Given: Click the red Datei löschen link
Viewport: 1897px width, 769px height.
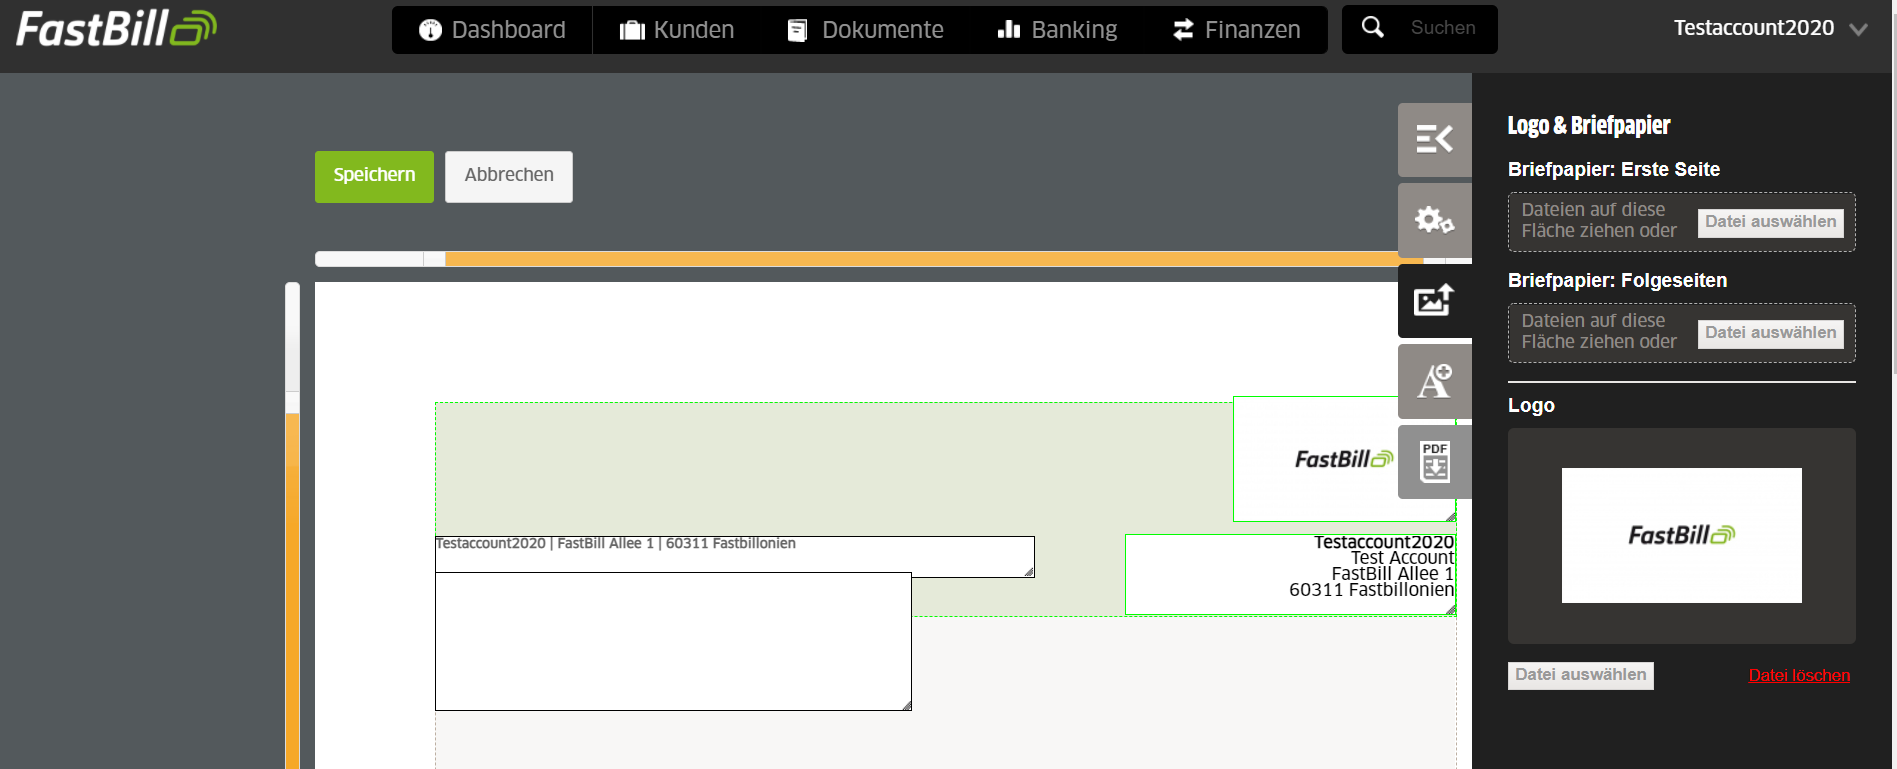Looking at the screenshot, I should (x=1799, y=675).
